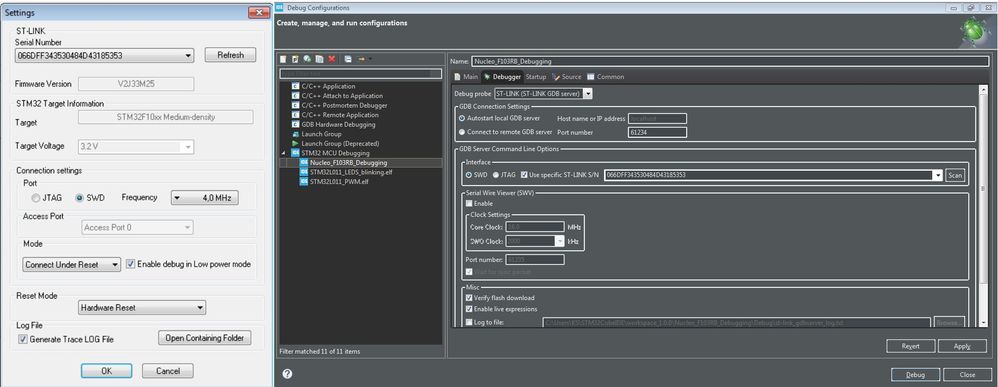This screenshot has width=998, height=387.
Task: Click the Collapse All icon in the toolbar
Action: coord(348,59)
